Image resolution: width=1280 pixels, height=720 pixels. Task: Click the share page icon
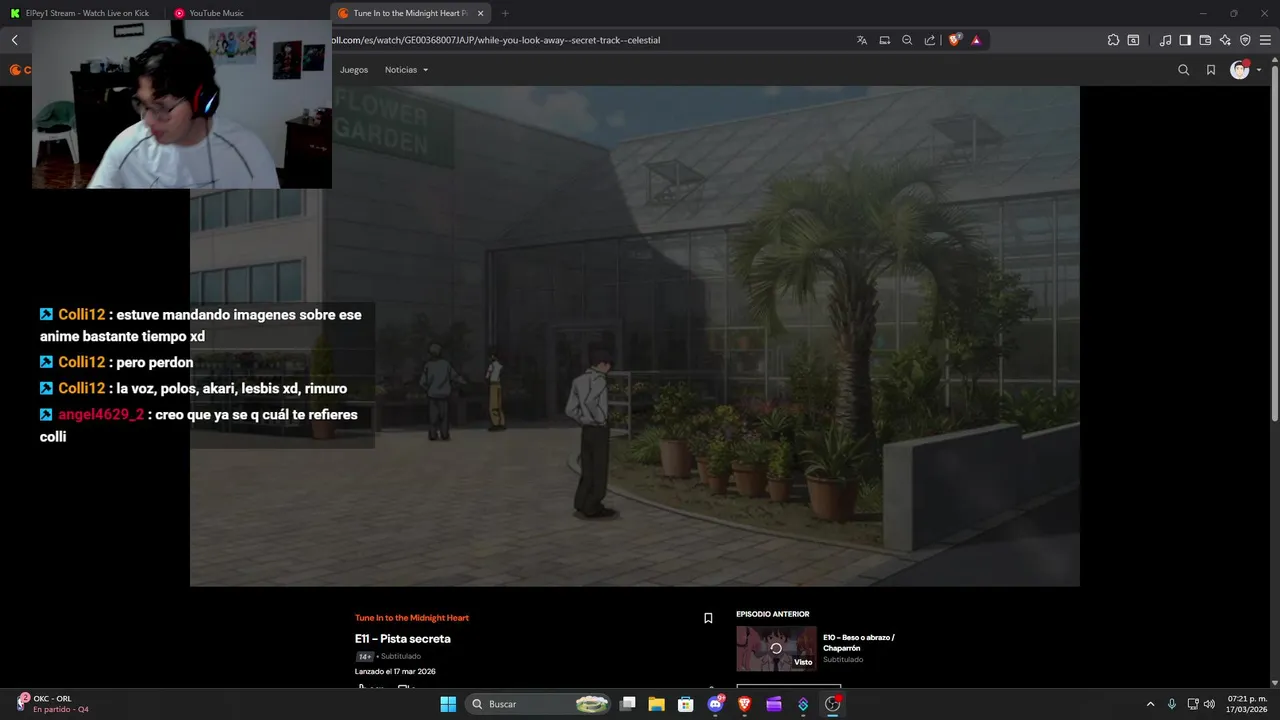tap(930, 40)
